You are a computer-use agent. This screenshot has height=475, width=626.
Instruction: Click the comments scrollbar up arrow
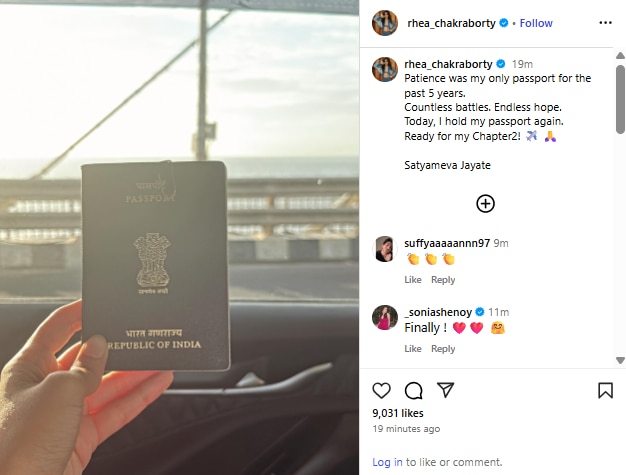point(620,55)
